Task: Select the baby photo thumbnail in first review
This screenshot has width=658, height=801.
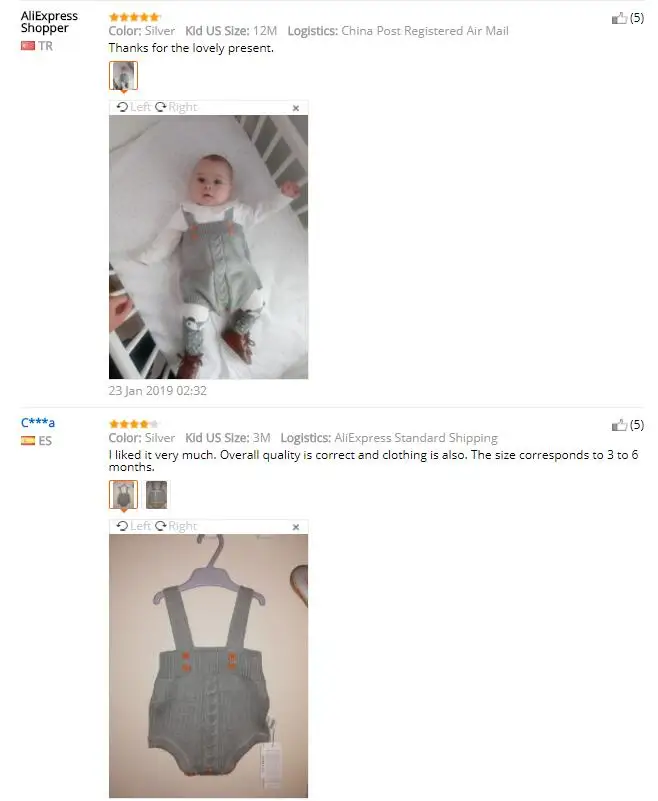Action: pyautogui.click(x=123, y=76)
